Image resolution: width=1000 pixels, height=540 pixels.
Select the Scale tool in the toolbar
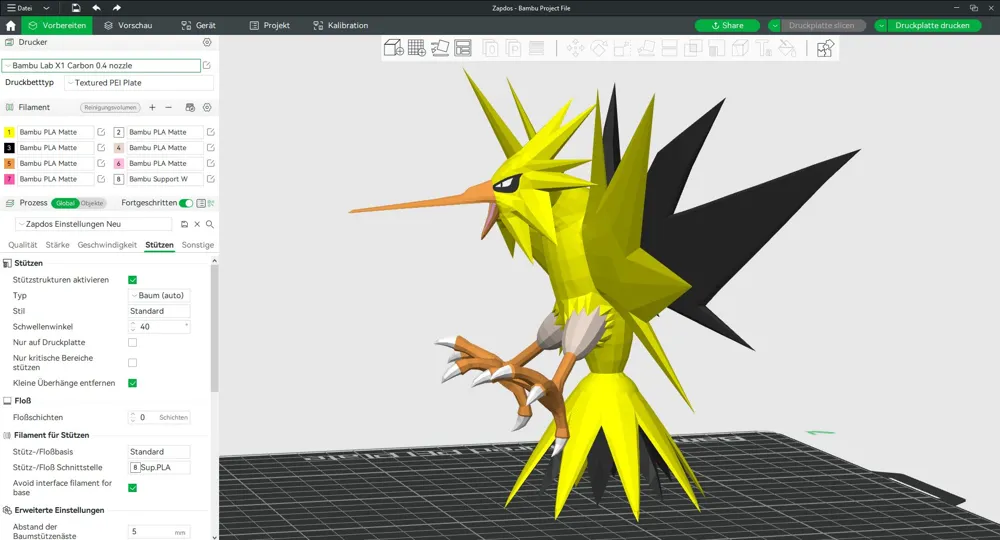622,48
